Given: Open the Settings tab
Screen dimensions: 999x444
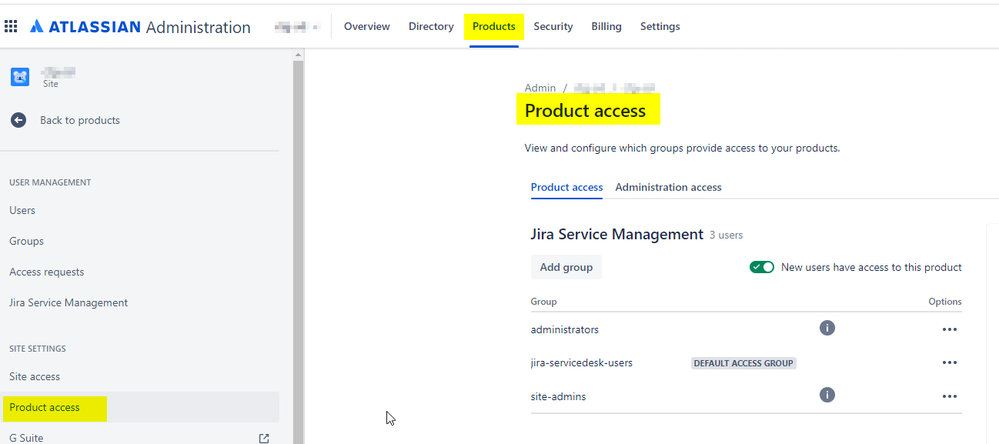Looking at the screenshot, I should (x=660, y=26).
